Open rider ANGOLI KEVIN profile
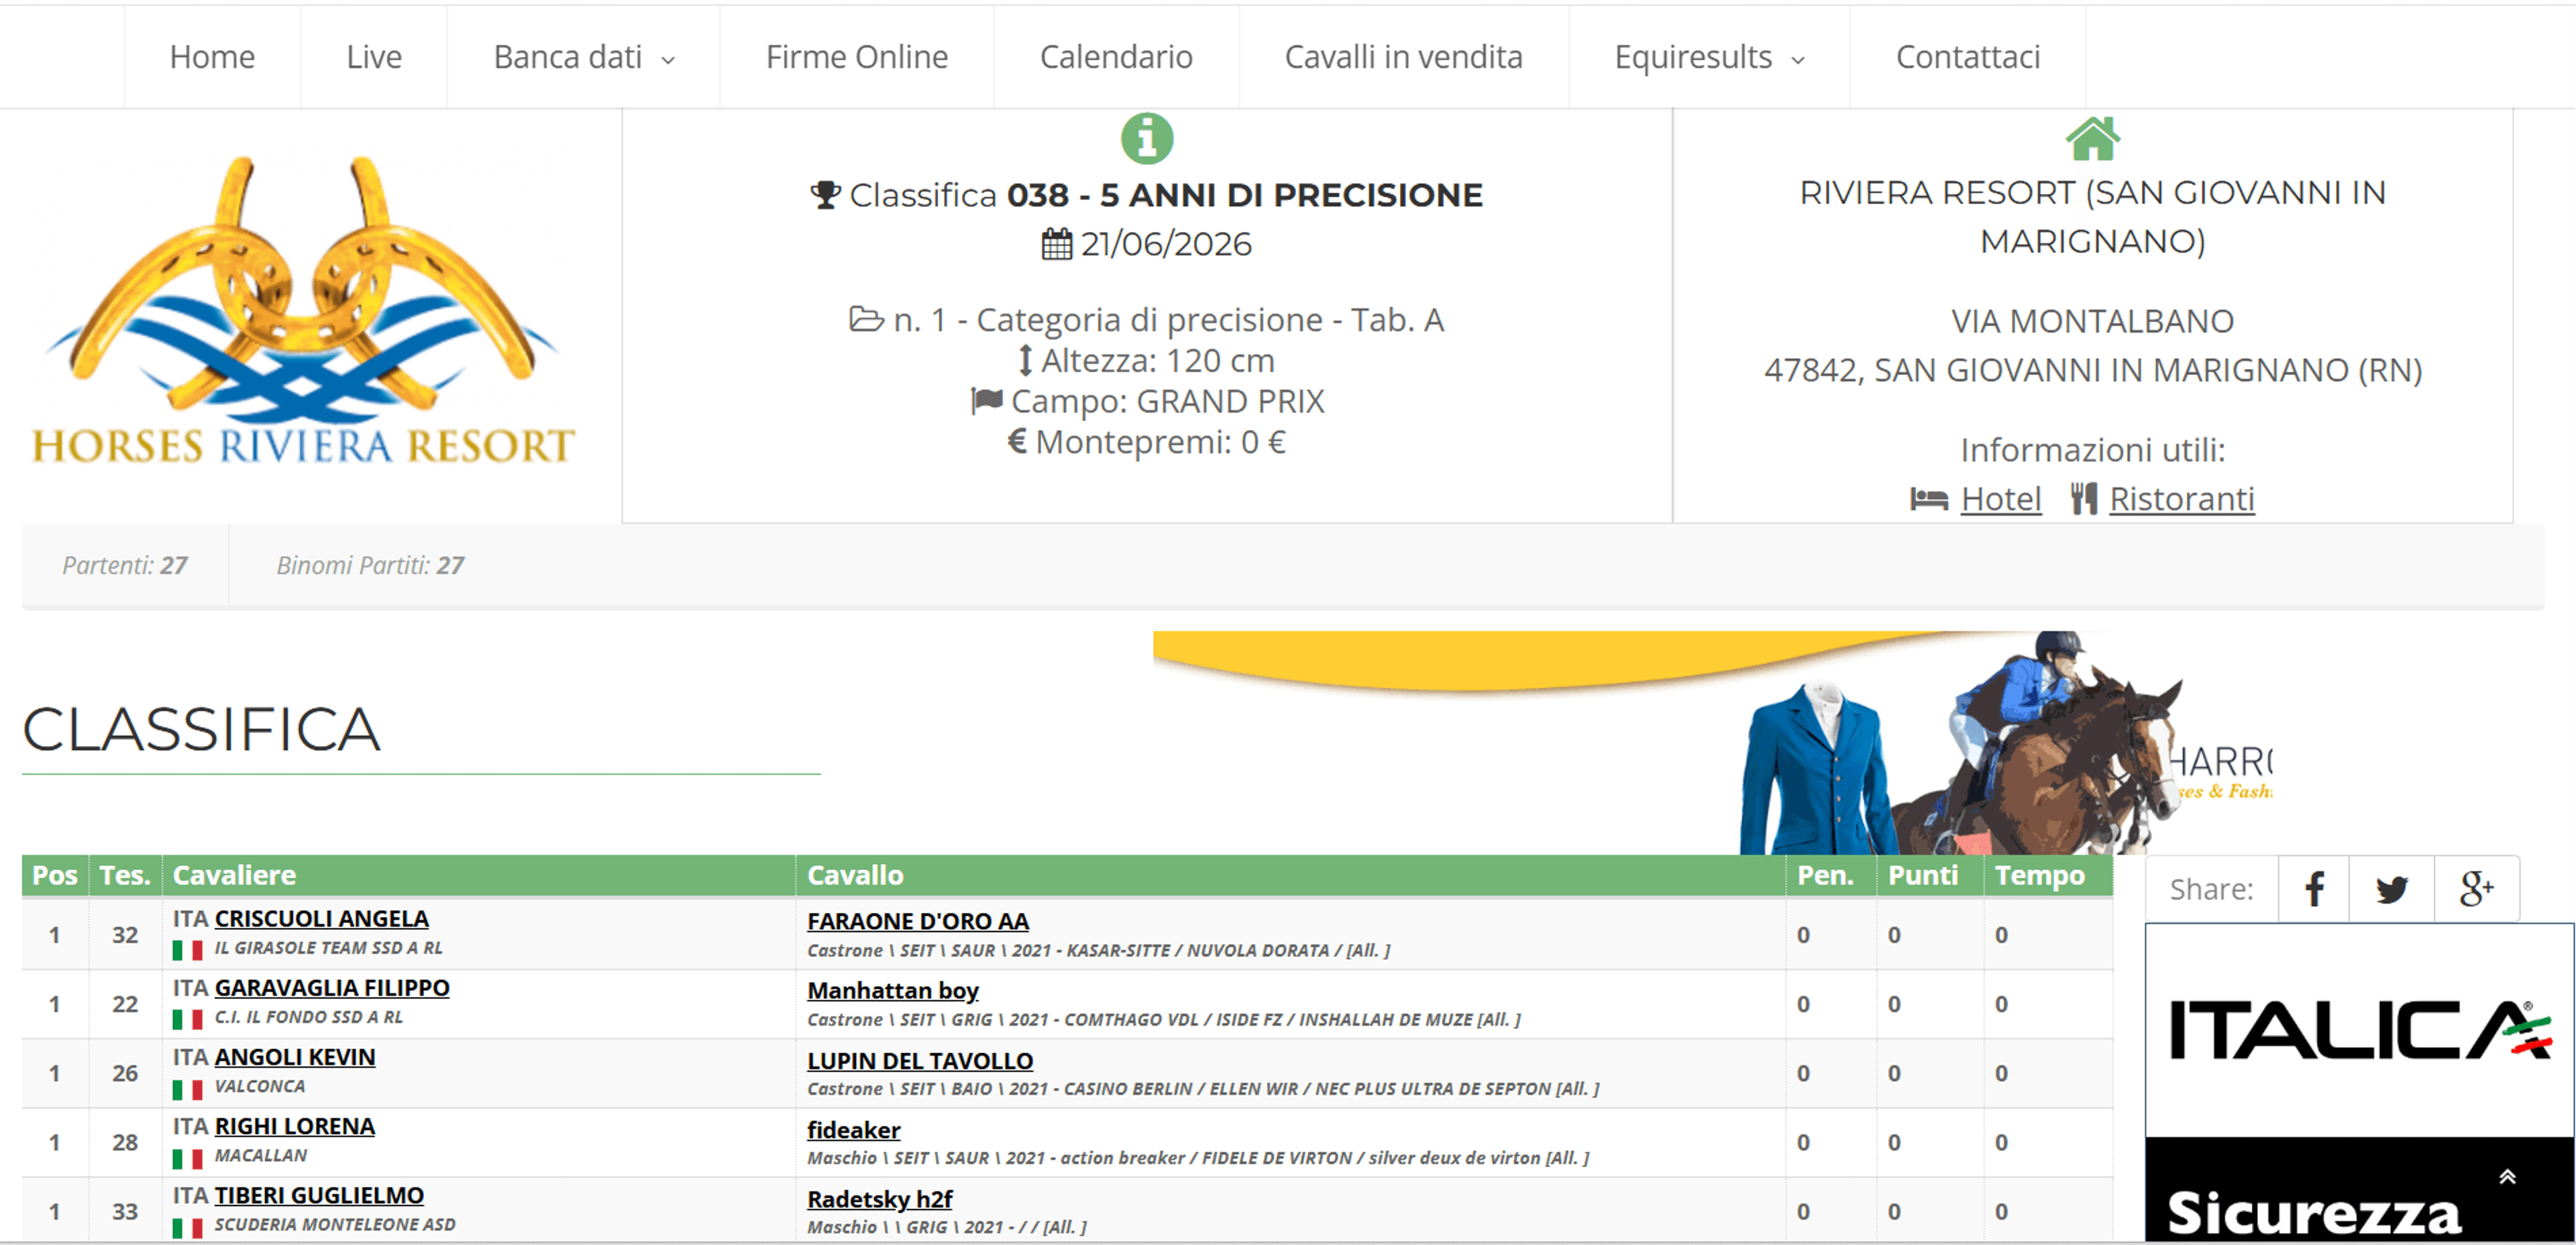The width and height of the screenshot is (2576, 1245). coord(295,1056)
